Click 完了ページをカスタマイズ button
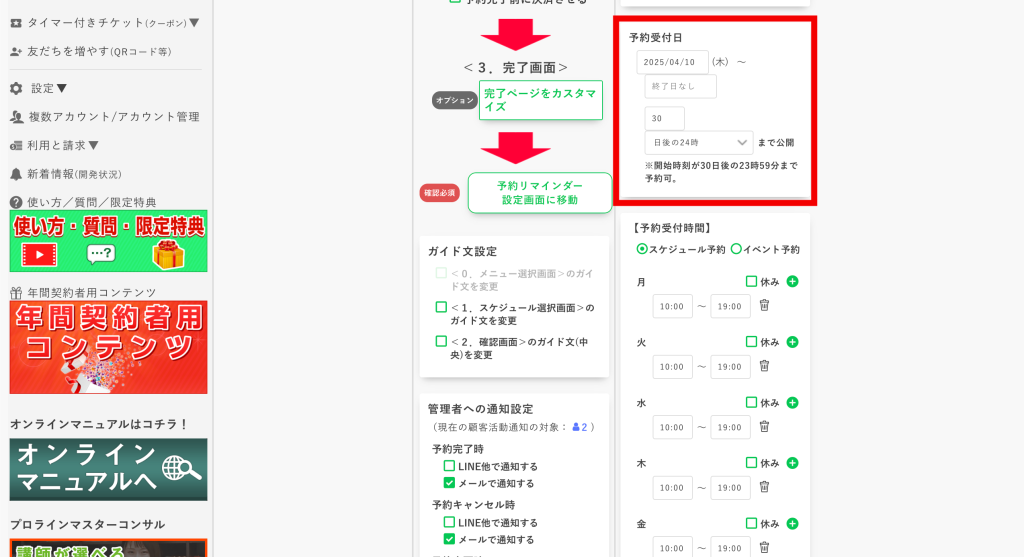 coord(541,100)
